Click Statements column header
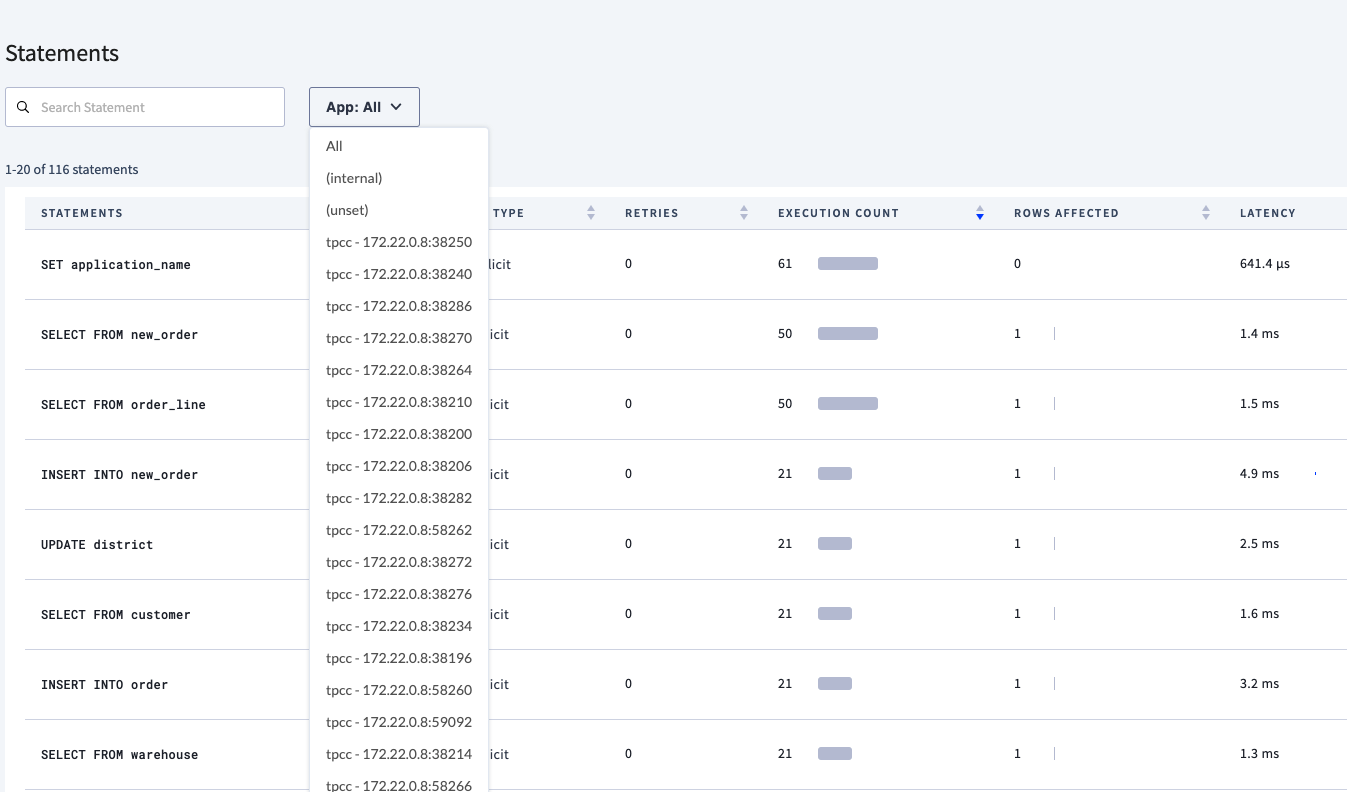Image resolution: width=1347 pixels, height=792 pixels. coord(82,213)
